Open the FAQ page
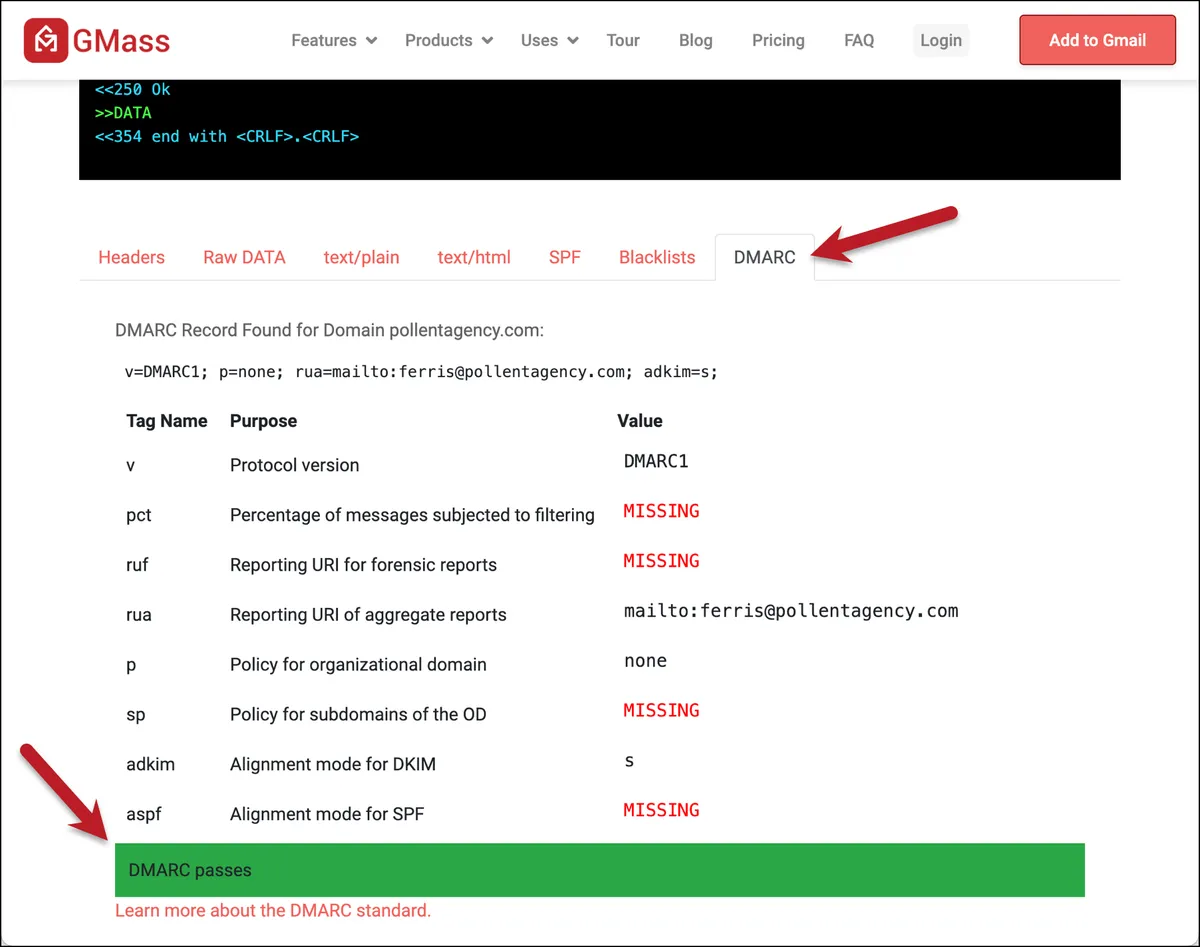The width and height of the screenshot is (1200, 947). [x=859, y=40]
